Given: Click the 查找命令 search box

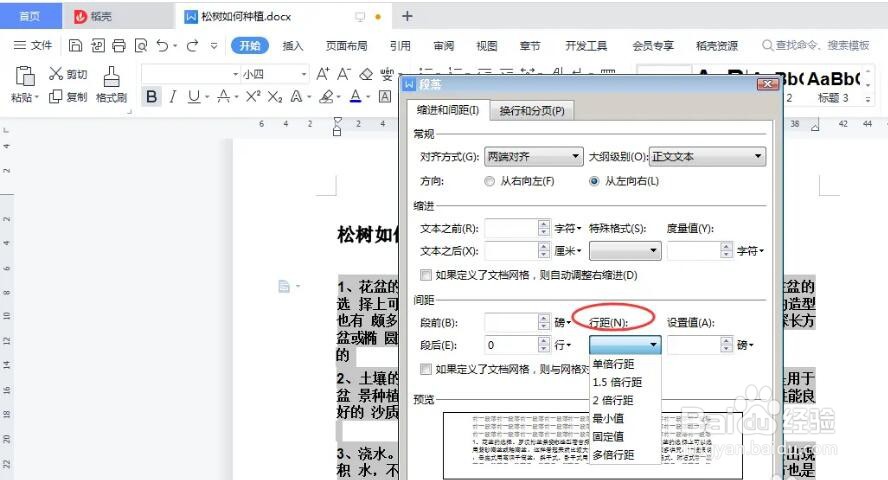Looking at the screenshot, I should pyautogui.click(x=816, y=45).
